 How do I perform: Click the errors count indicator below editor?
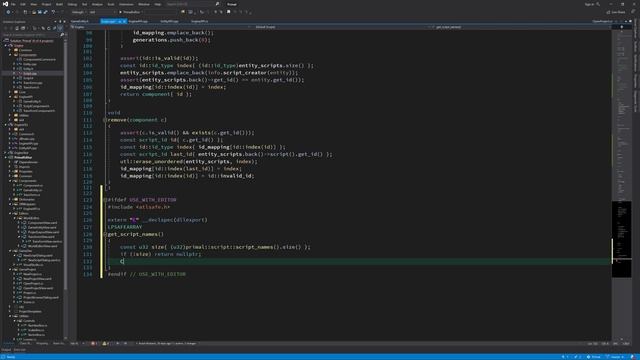click(94, 344)
